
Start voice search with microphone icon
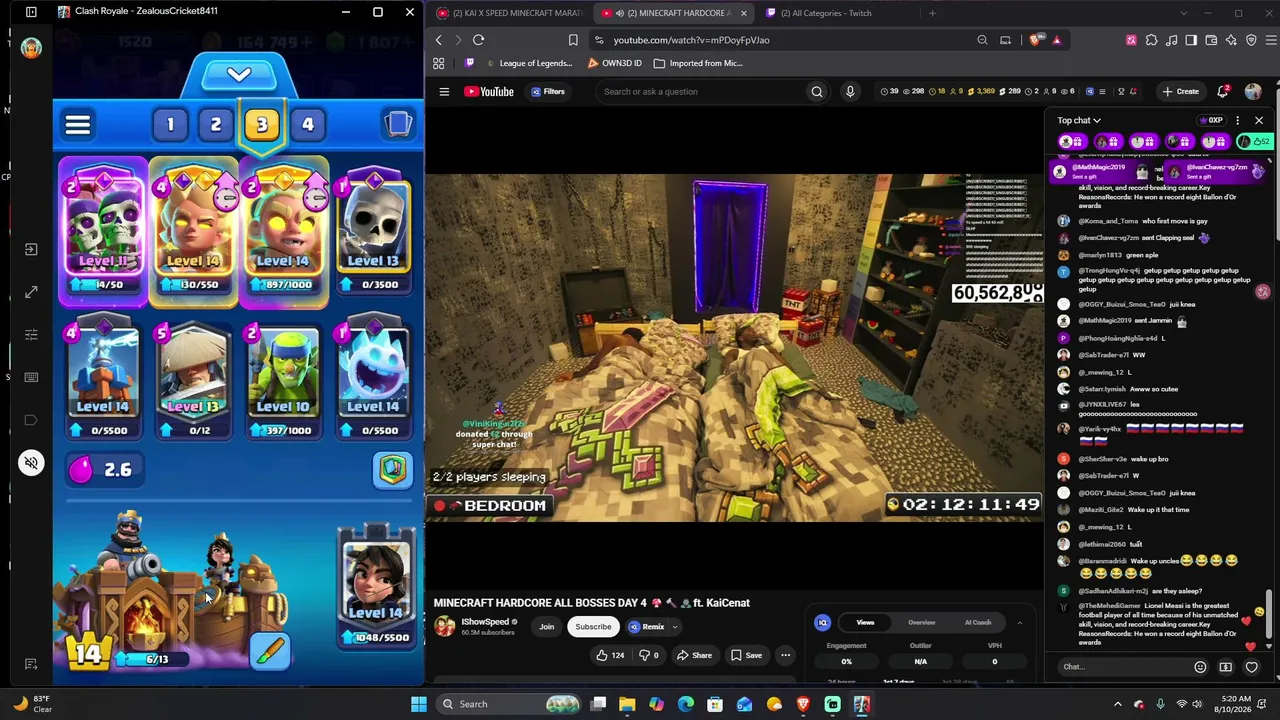[850, 92]
